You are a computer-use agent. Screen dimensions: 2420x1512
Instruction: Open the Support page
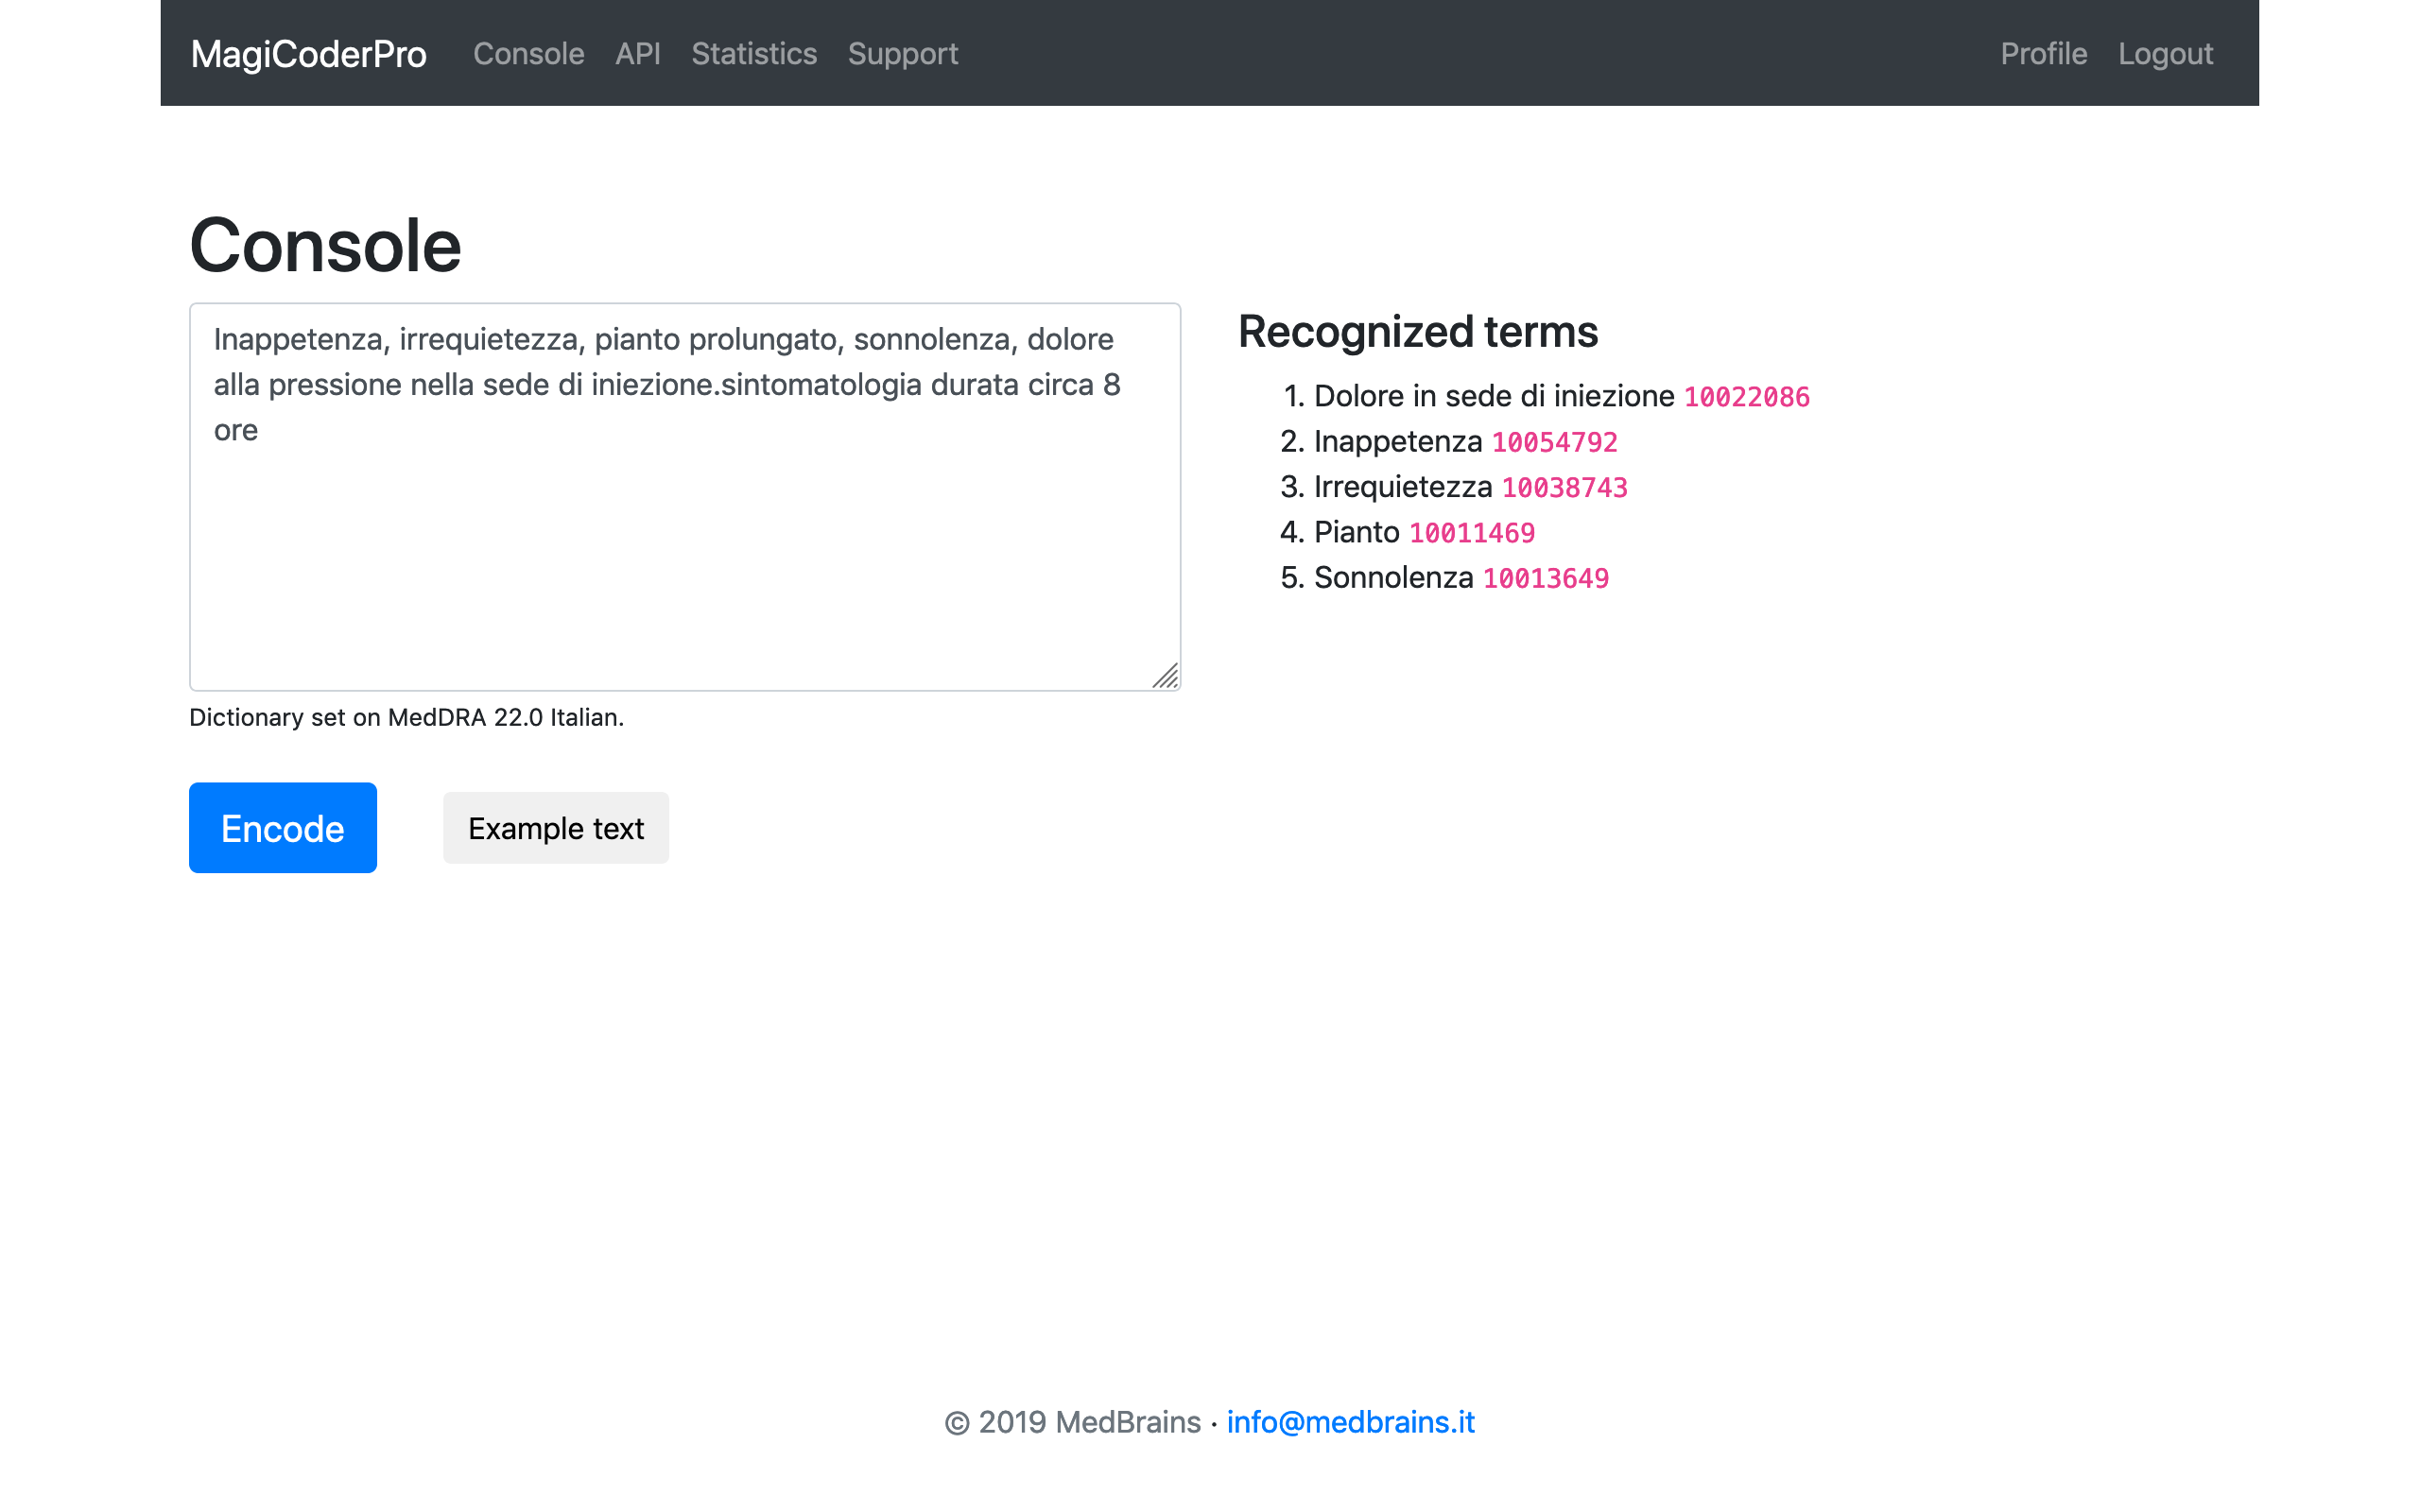pos(903,54)
